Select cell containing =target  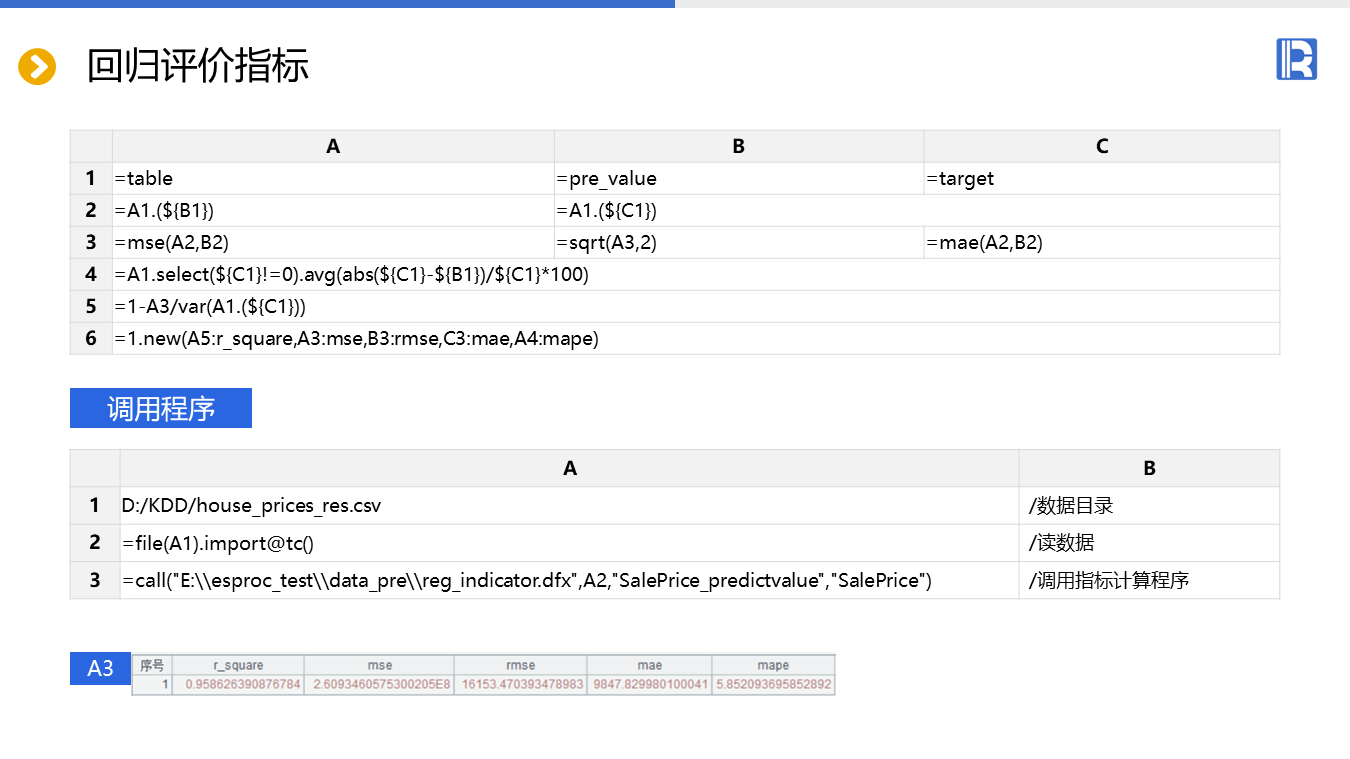click(x=1102, y=179)
